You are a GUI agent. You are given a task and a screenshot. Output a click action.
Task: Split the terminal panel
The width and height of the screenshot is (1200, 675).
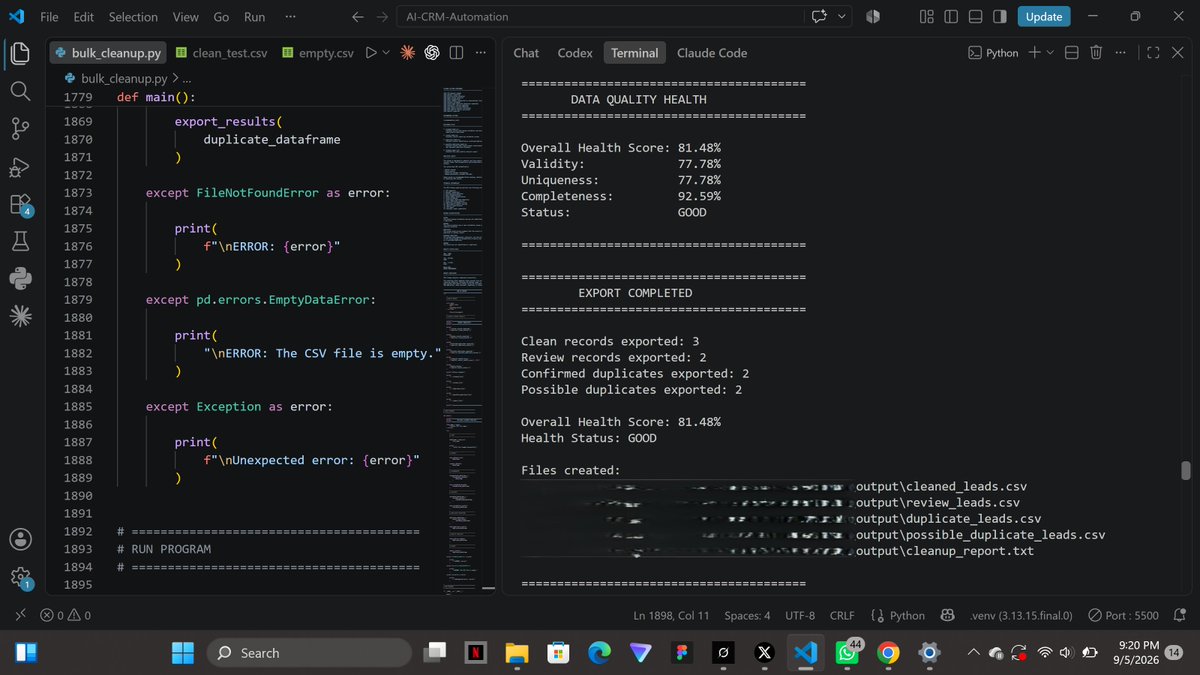1071,53
